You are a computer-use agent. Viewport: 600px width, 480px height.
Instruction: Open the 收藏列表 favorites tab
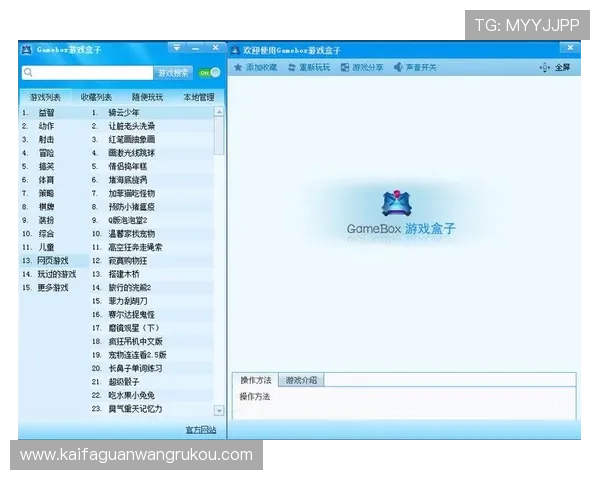[96, 97]
